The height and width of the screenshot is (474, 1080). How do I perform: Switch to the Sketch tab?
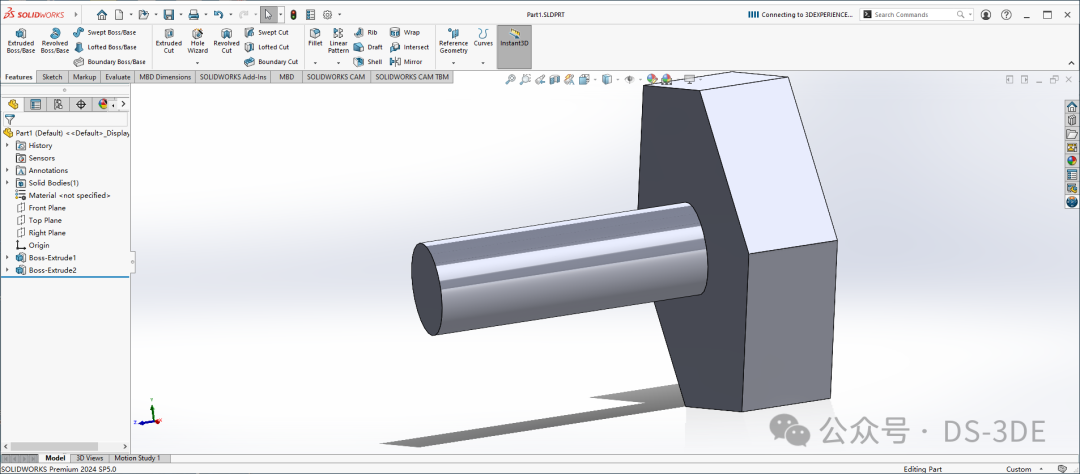point(52,77)
